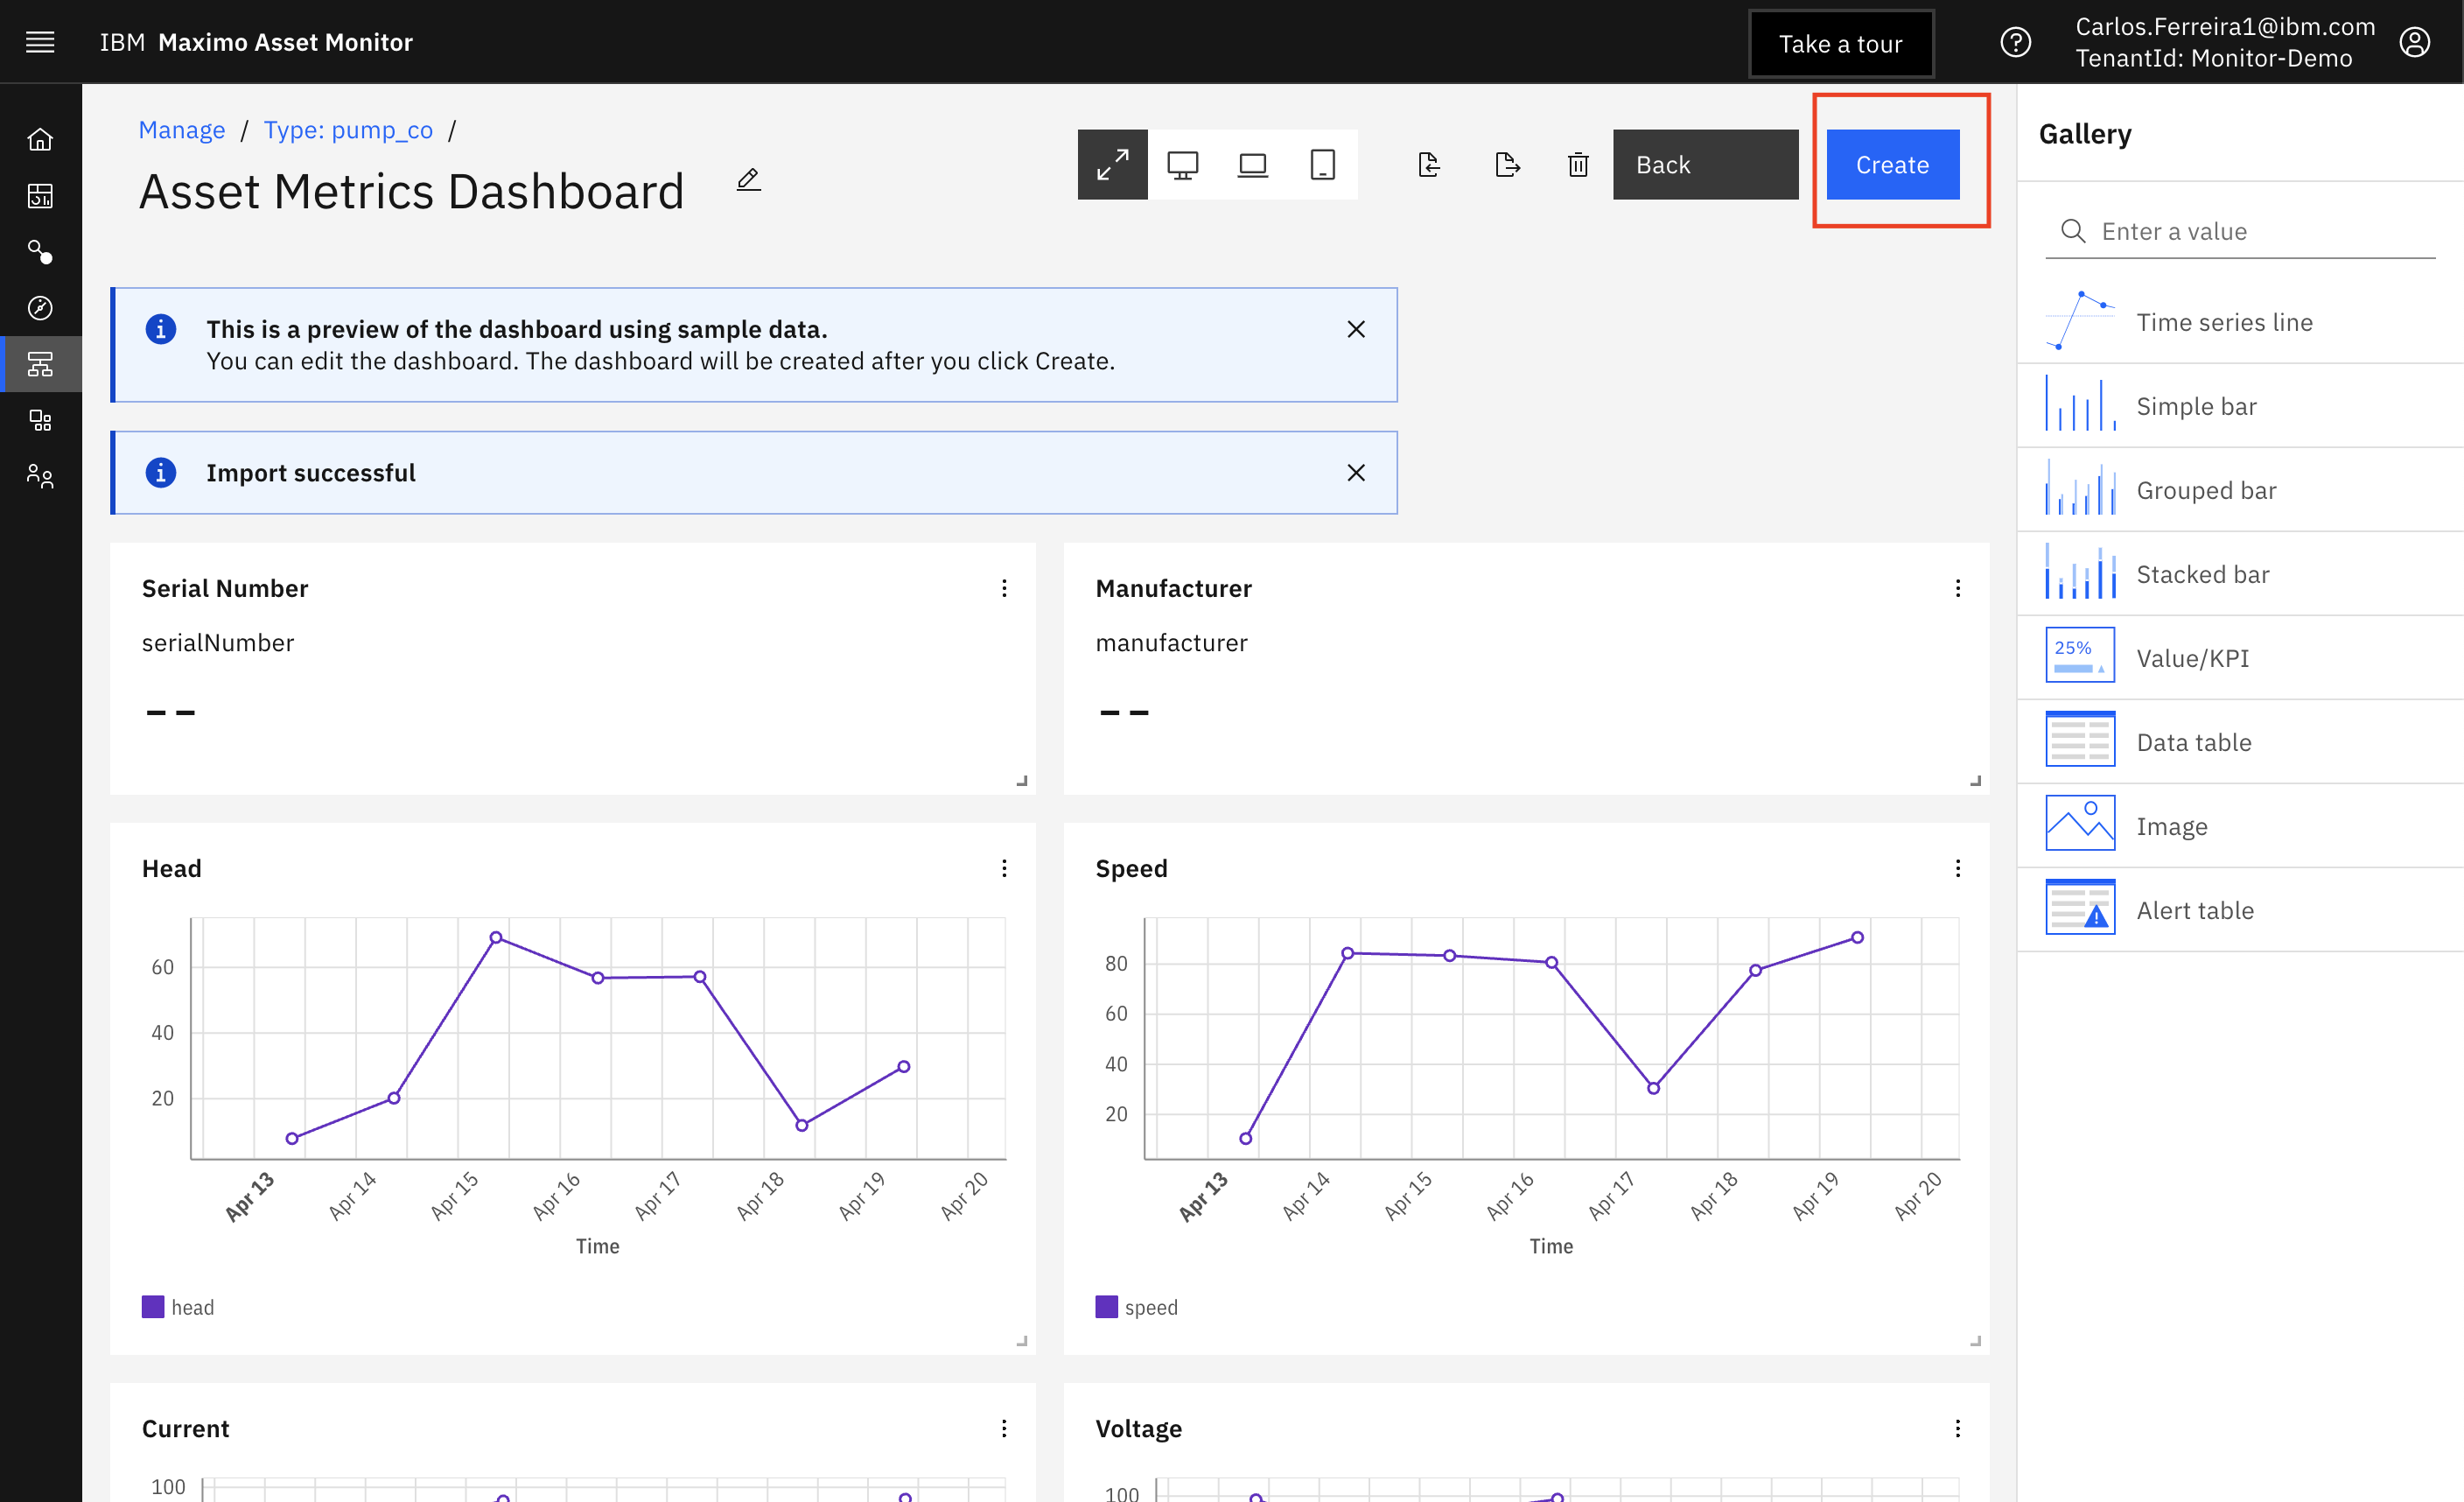Click the lowest mid-chart point in Speed chart
The image size is (2464, 1502).
coord(1653,1088)
